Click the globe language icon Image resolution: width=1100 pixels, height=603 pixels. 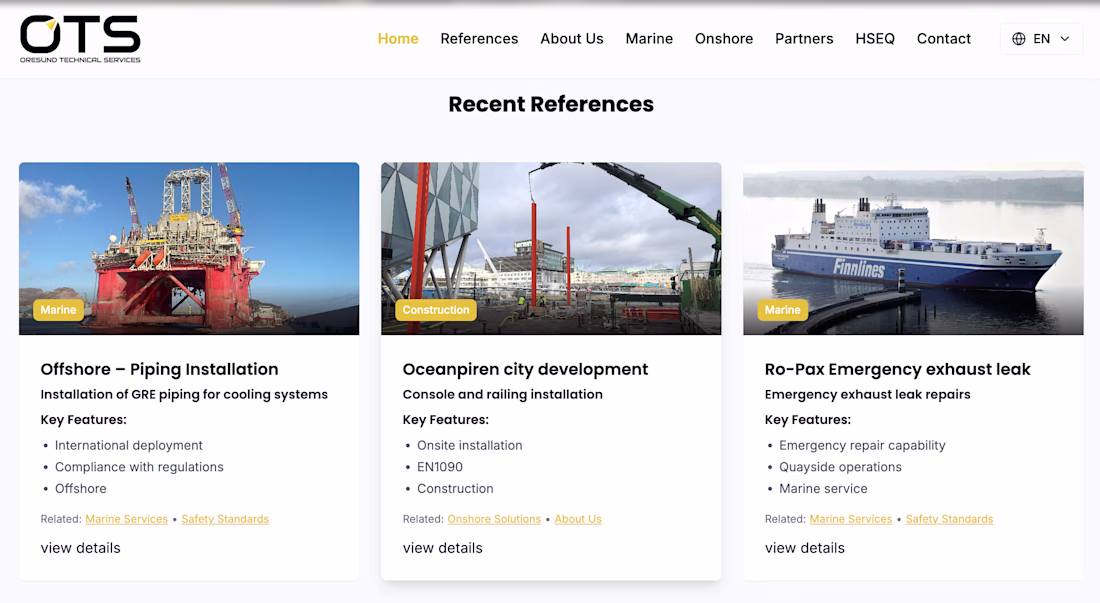click(x=1019, y=39)
